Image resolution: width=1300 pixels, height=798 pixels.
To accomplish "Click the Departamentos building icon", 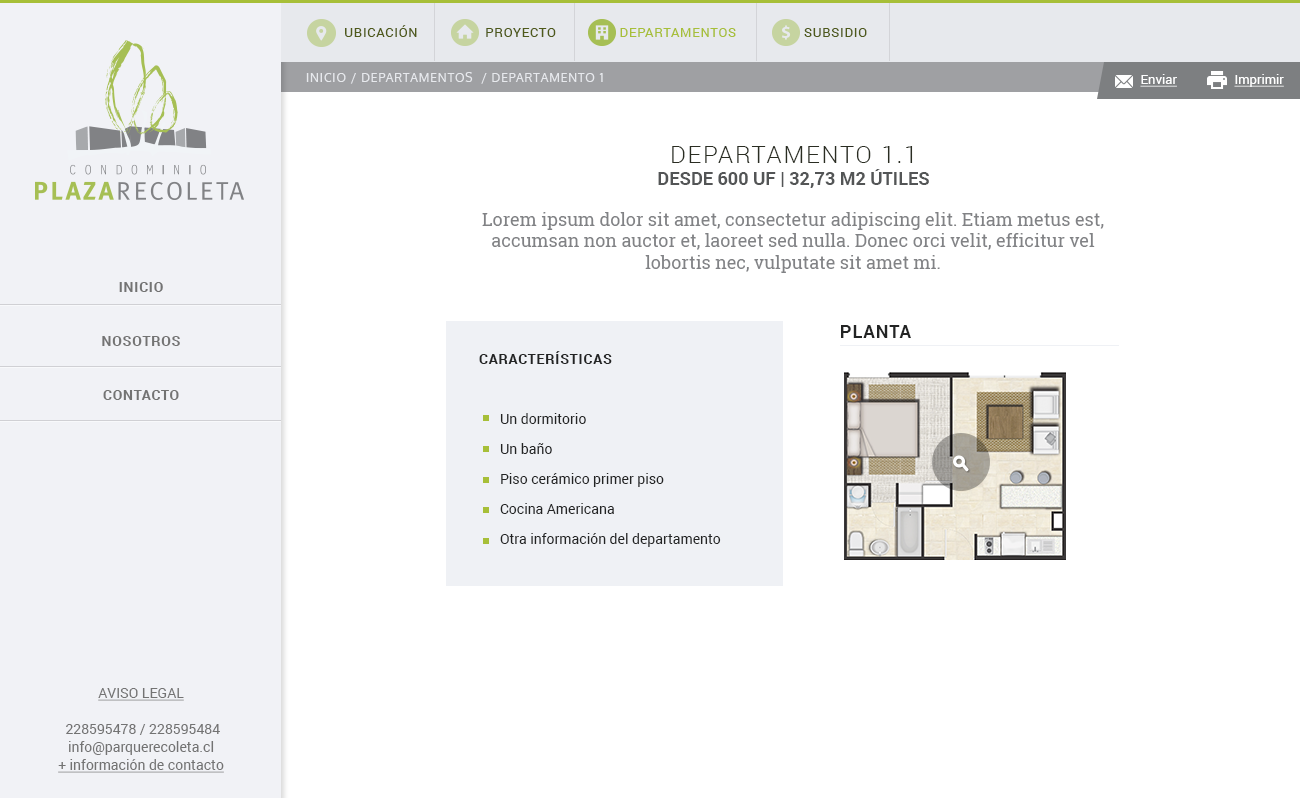I will point(601,33).
